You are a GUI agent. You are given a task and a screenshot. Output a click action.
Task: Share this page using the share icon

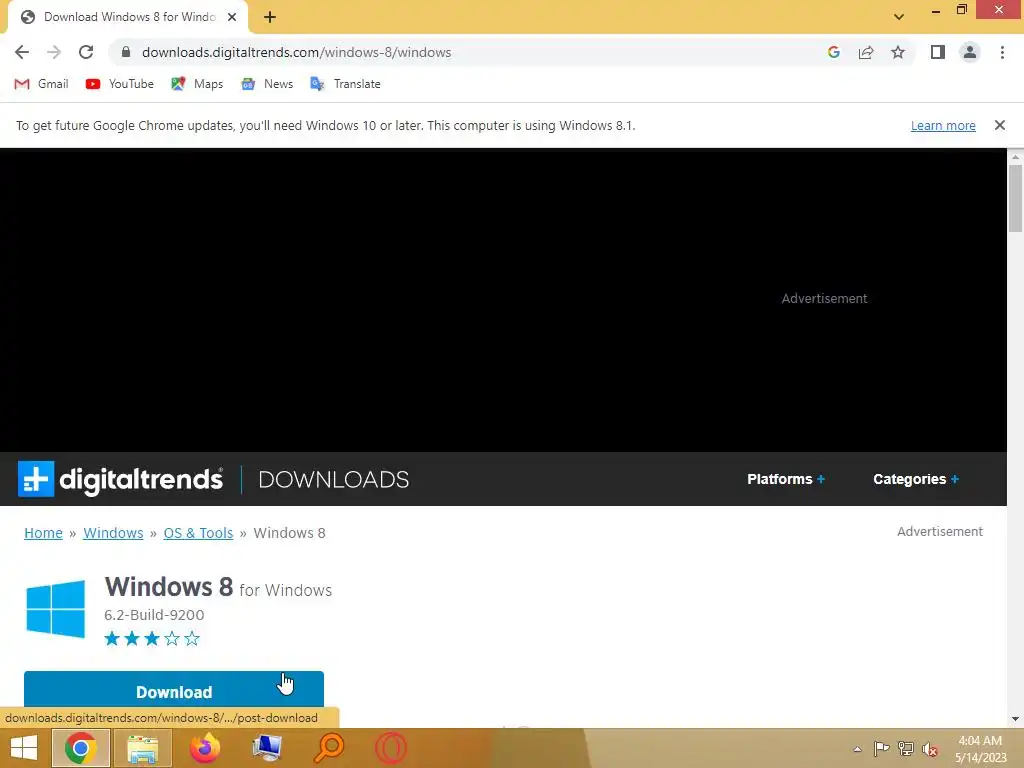[866, 52]
